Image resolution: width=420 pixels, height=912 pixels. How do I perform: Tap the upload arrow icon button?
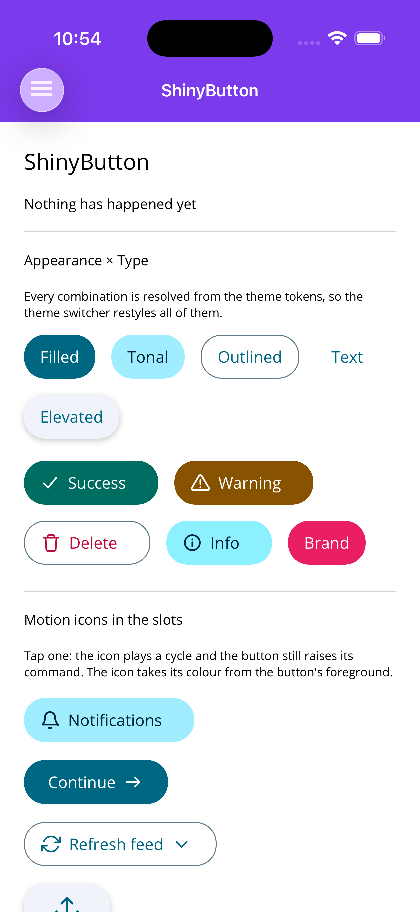point(67,899)
